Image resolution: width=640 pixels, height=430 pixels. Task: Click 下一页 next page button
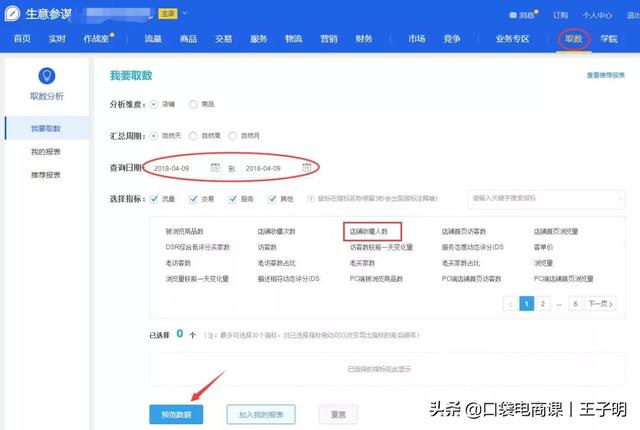point(600,304)
